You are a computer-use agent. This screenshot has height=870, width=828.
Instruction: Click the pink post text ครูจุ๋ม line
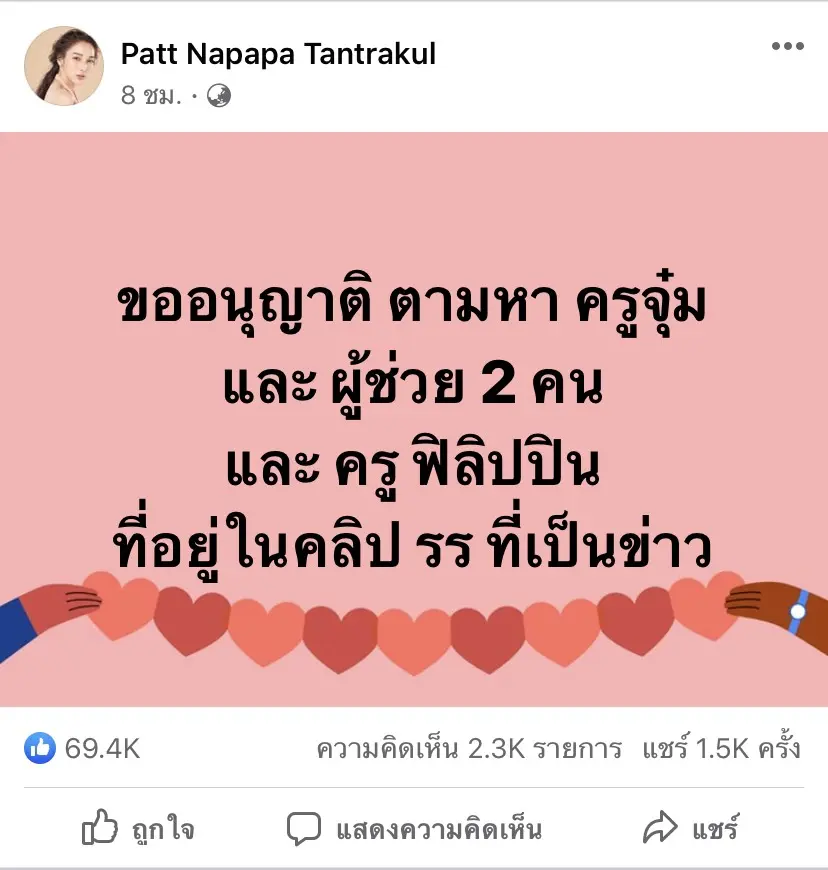pos(412,303)
